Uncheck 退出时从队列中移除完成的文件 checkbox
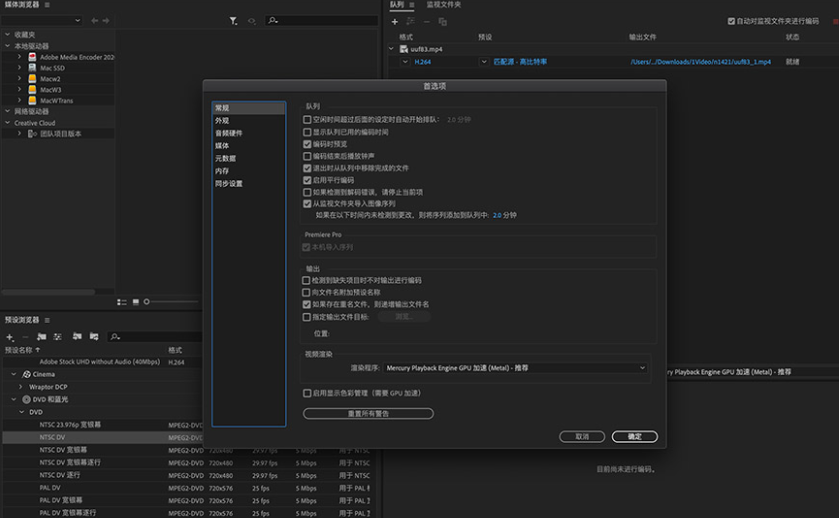Screen dimensions: 839x518 (307, 168)
